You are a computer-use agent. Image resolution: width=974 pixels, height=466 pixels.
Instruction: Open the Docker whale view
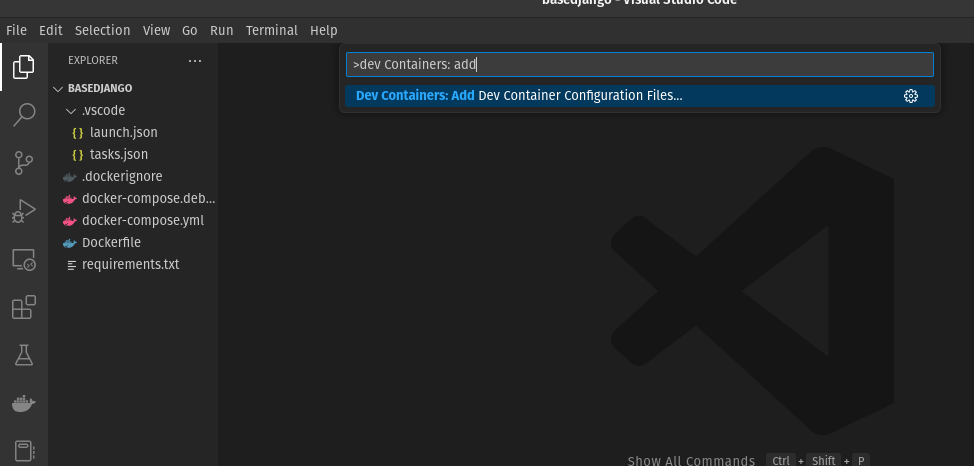24,404
